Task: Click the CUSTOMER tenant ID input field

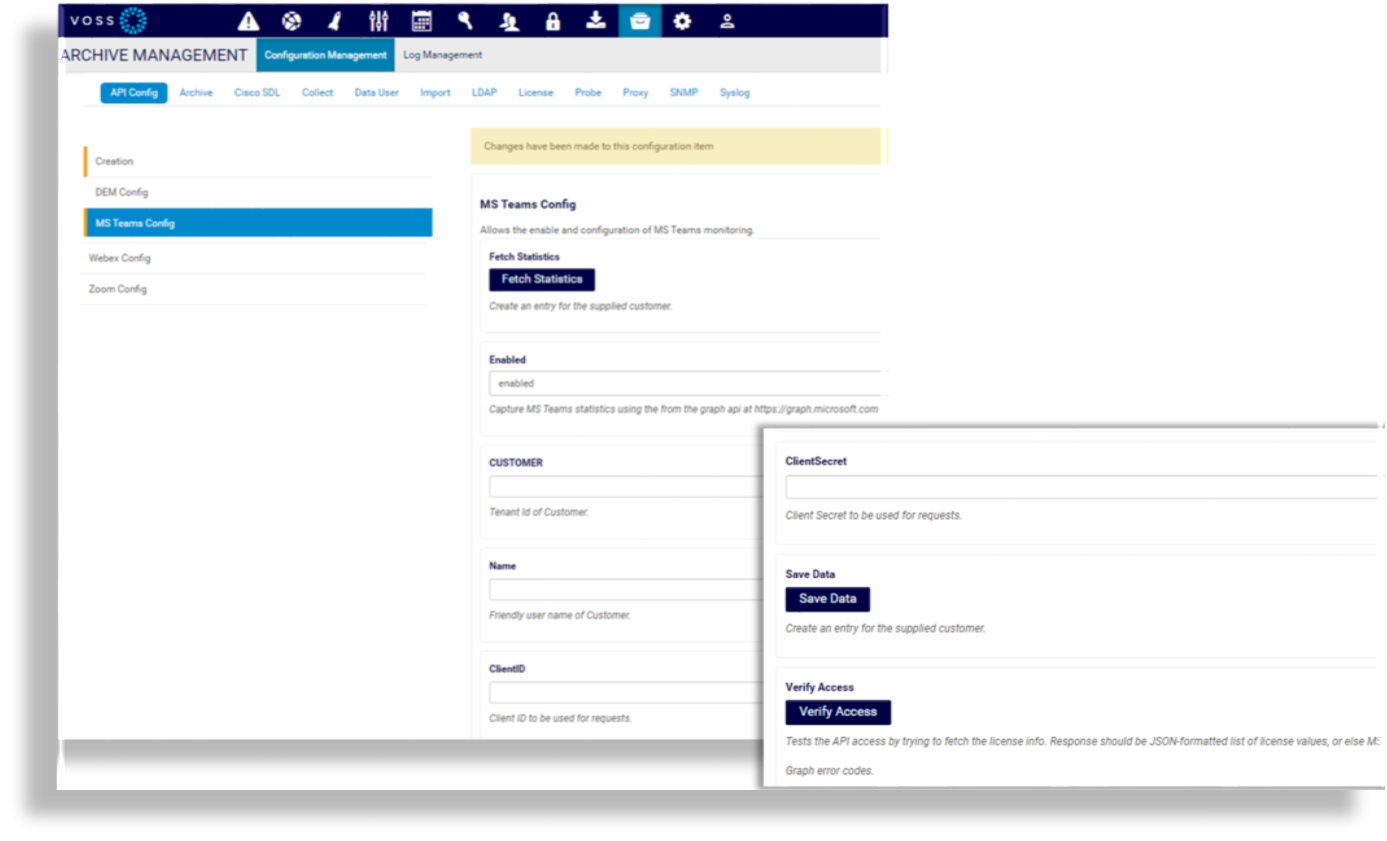Action: [x=625, y=487]
